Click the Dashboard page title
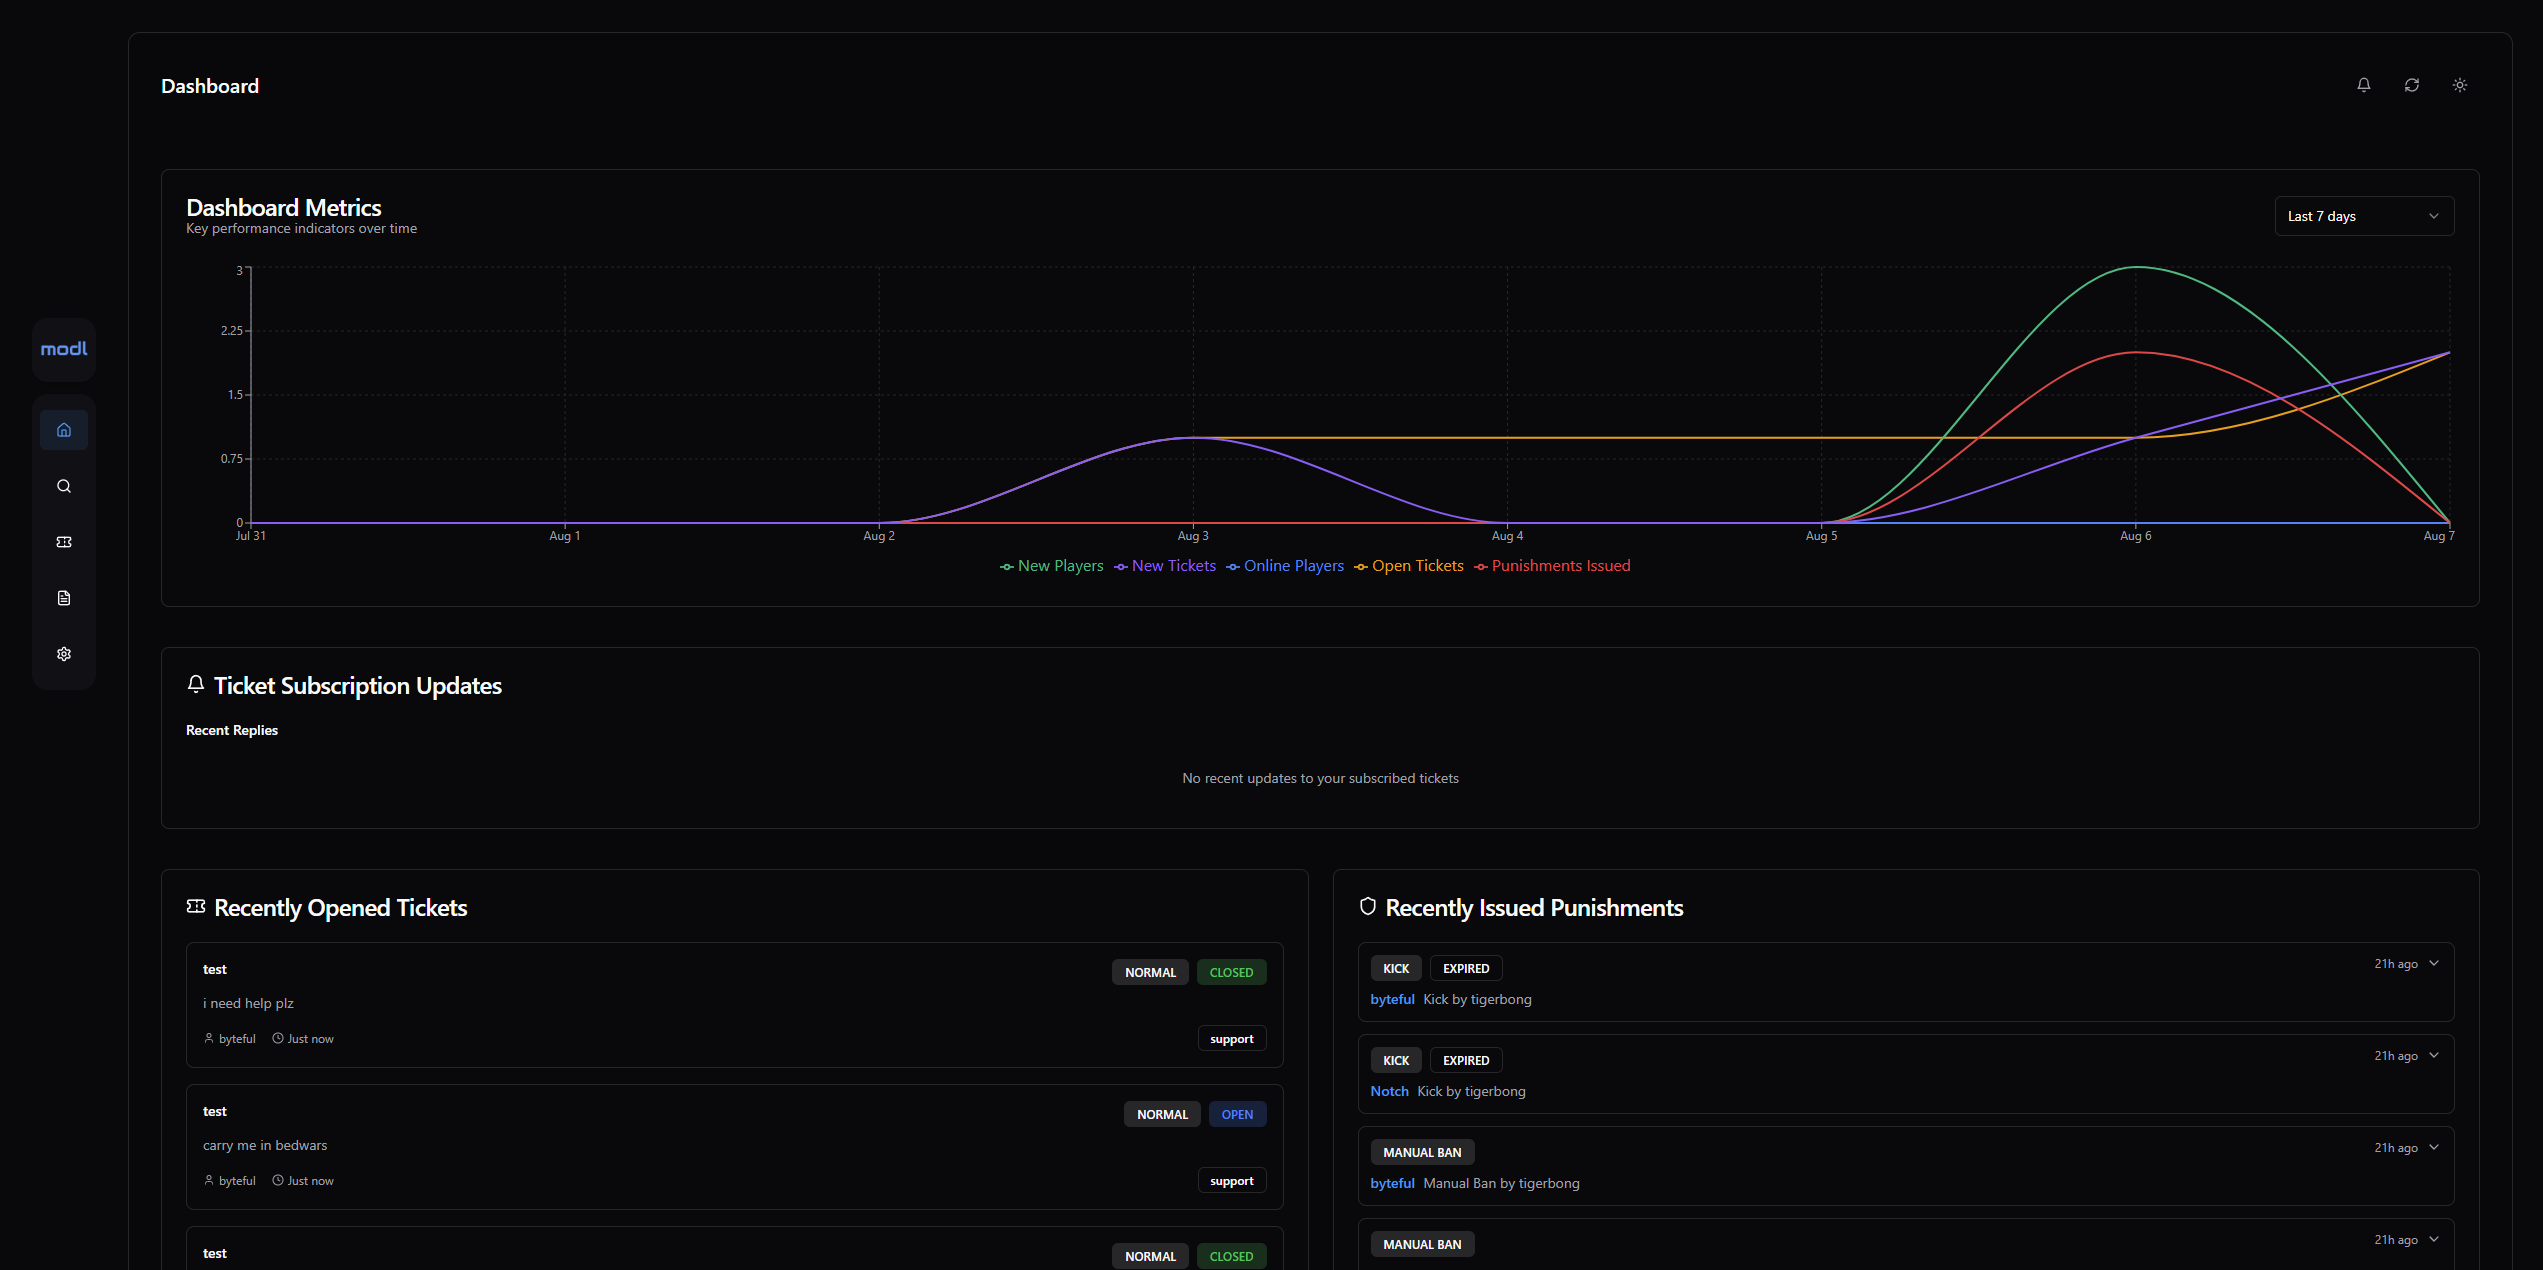The image size is (2543, 1270). (210, 86)
